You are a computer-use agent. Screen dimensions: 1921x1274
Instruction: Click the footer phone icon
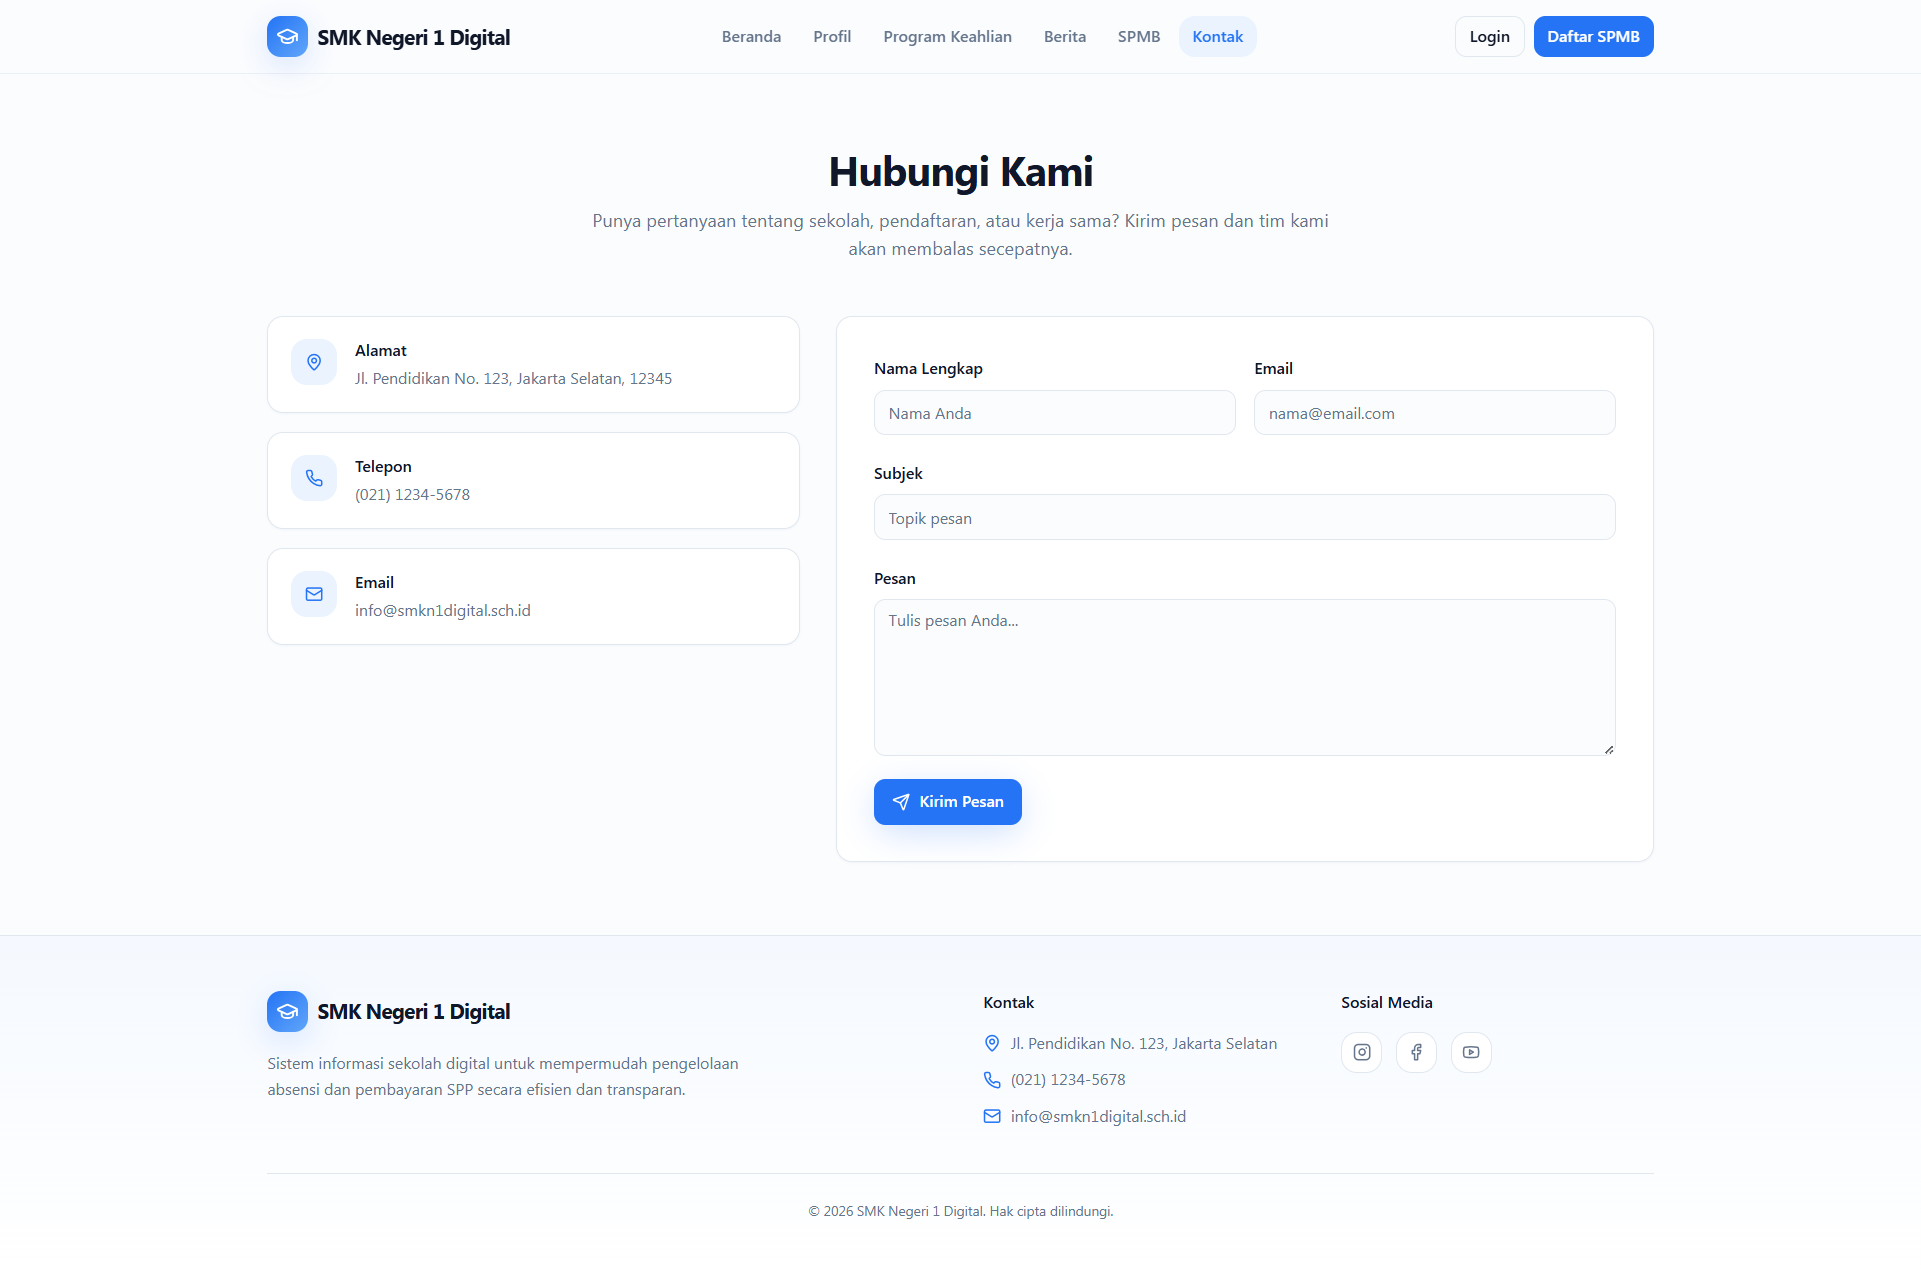(992, 1080)
